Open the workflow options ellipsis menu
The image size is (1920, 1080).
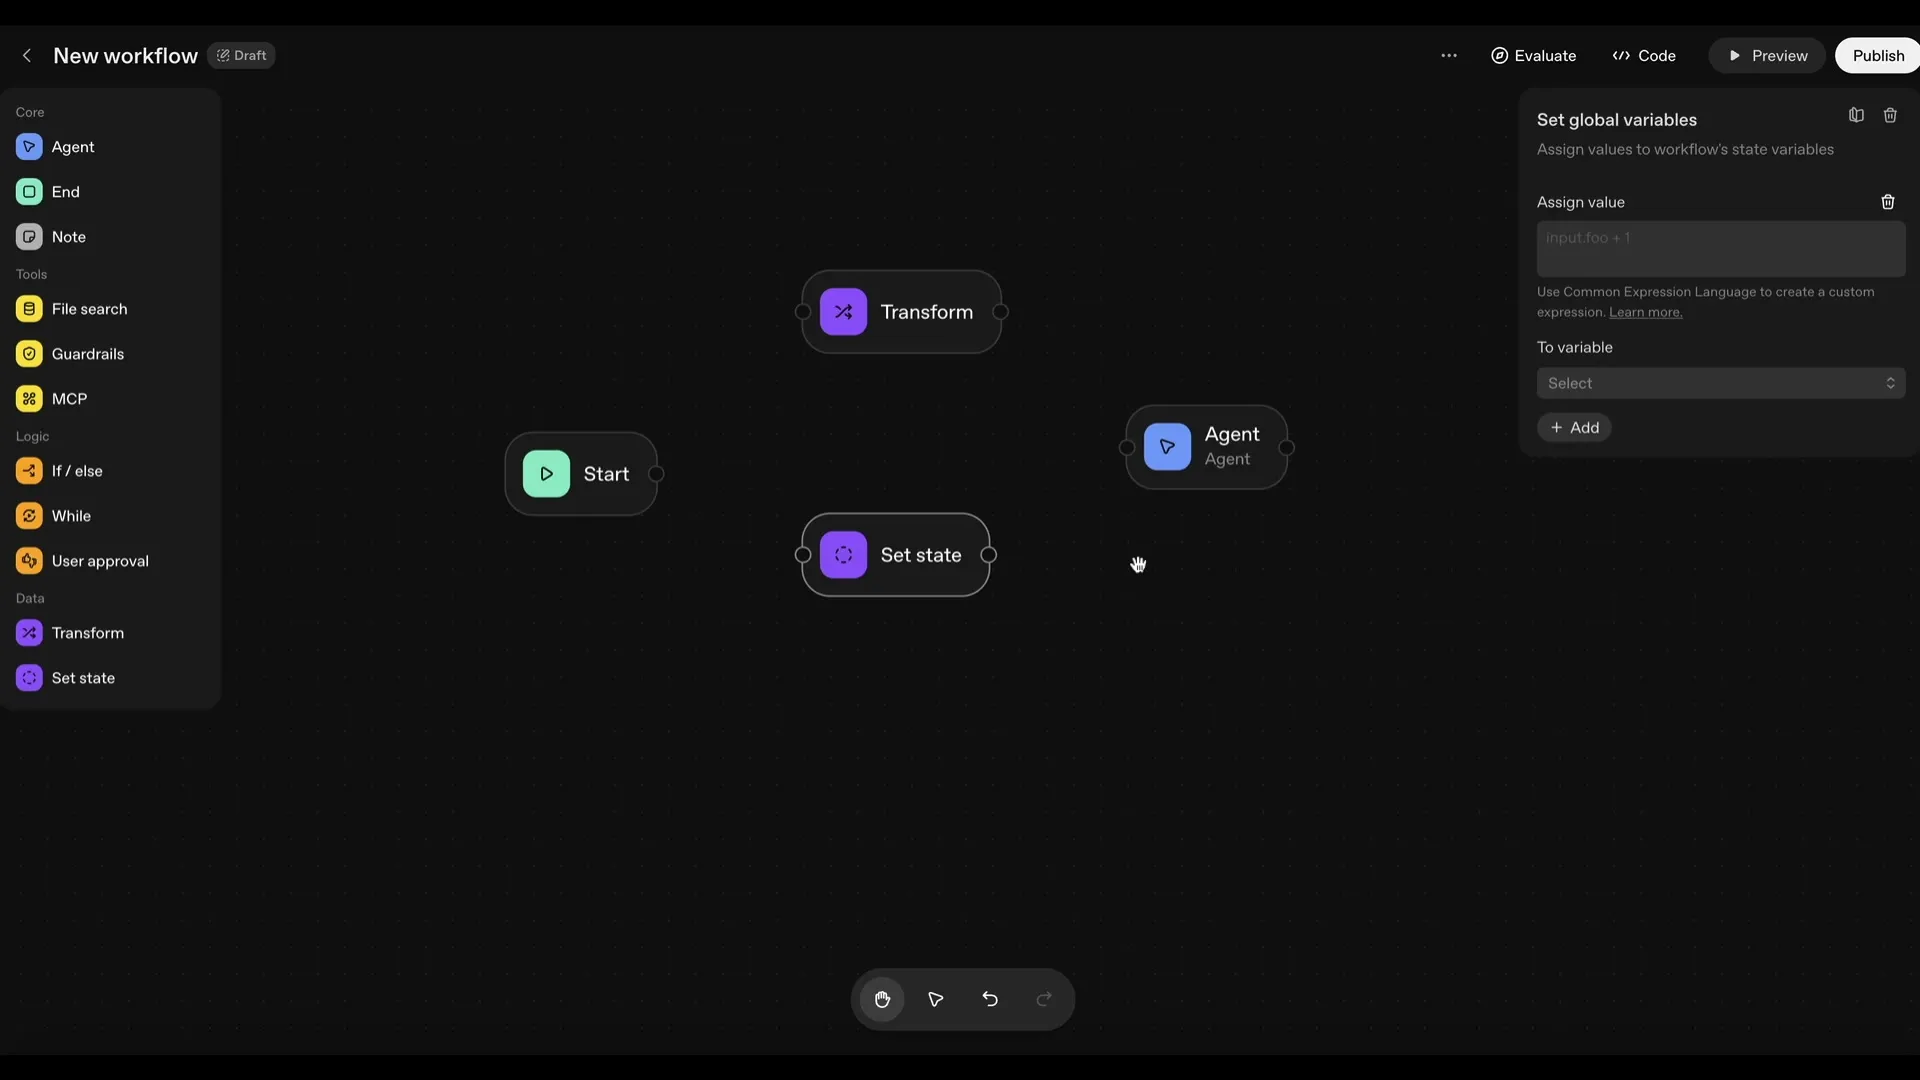(x=1449, y=55)
